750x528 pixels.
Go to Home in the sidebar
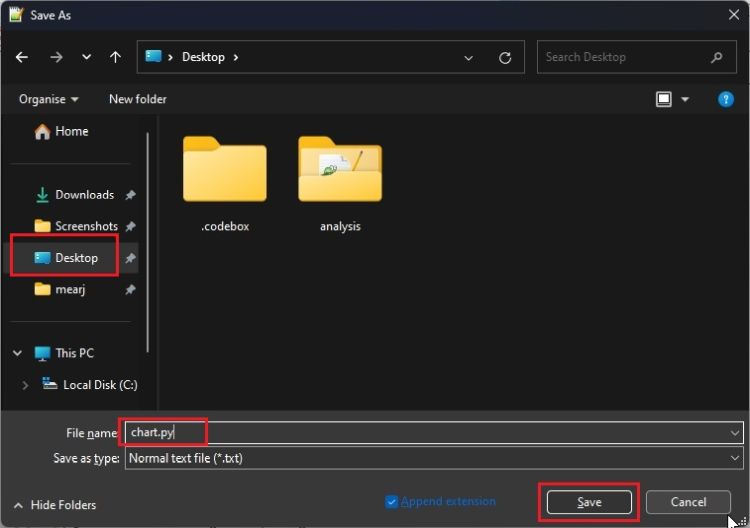coord(61,131)
